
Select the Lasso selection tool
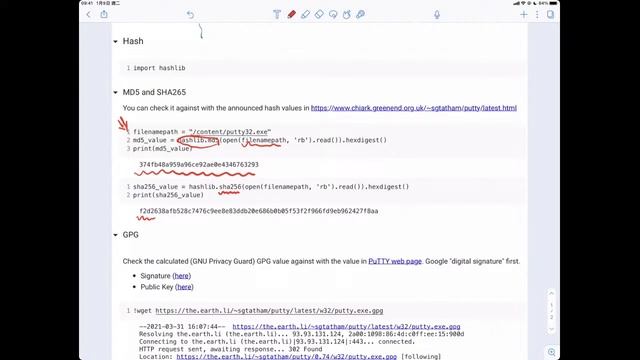click(x=333, y=15)
